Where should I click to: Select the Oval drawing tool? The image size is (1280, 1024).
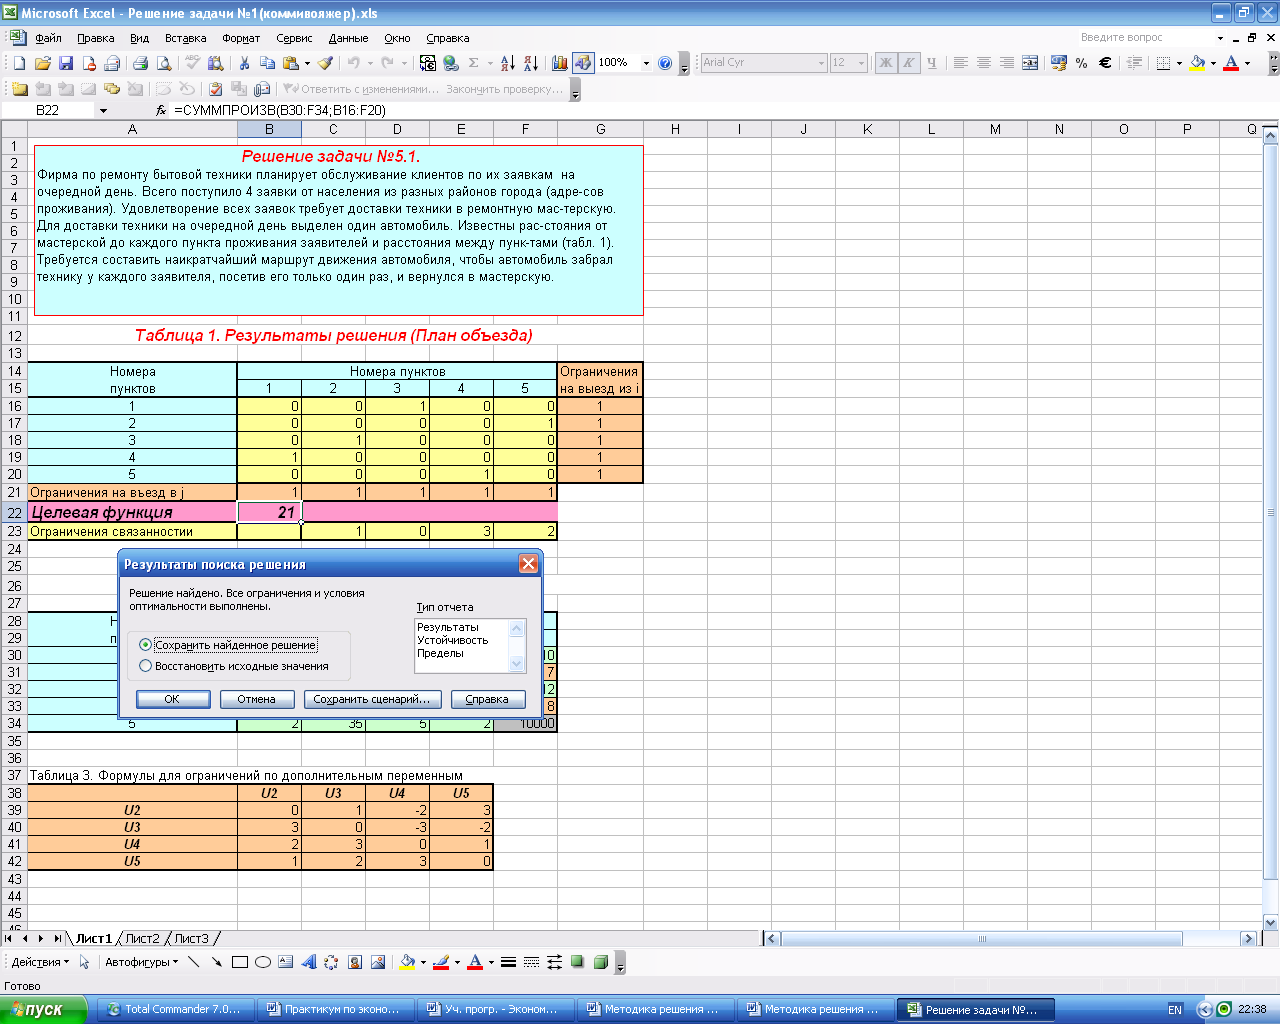tap(263, 962)
